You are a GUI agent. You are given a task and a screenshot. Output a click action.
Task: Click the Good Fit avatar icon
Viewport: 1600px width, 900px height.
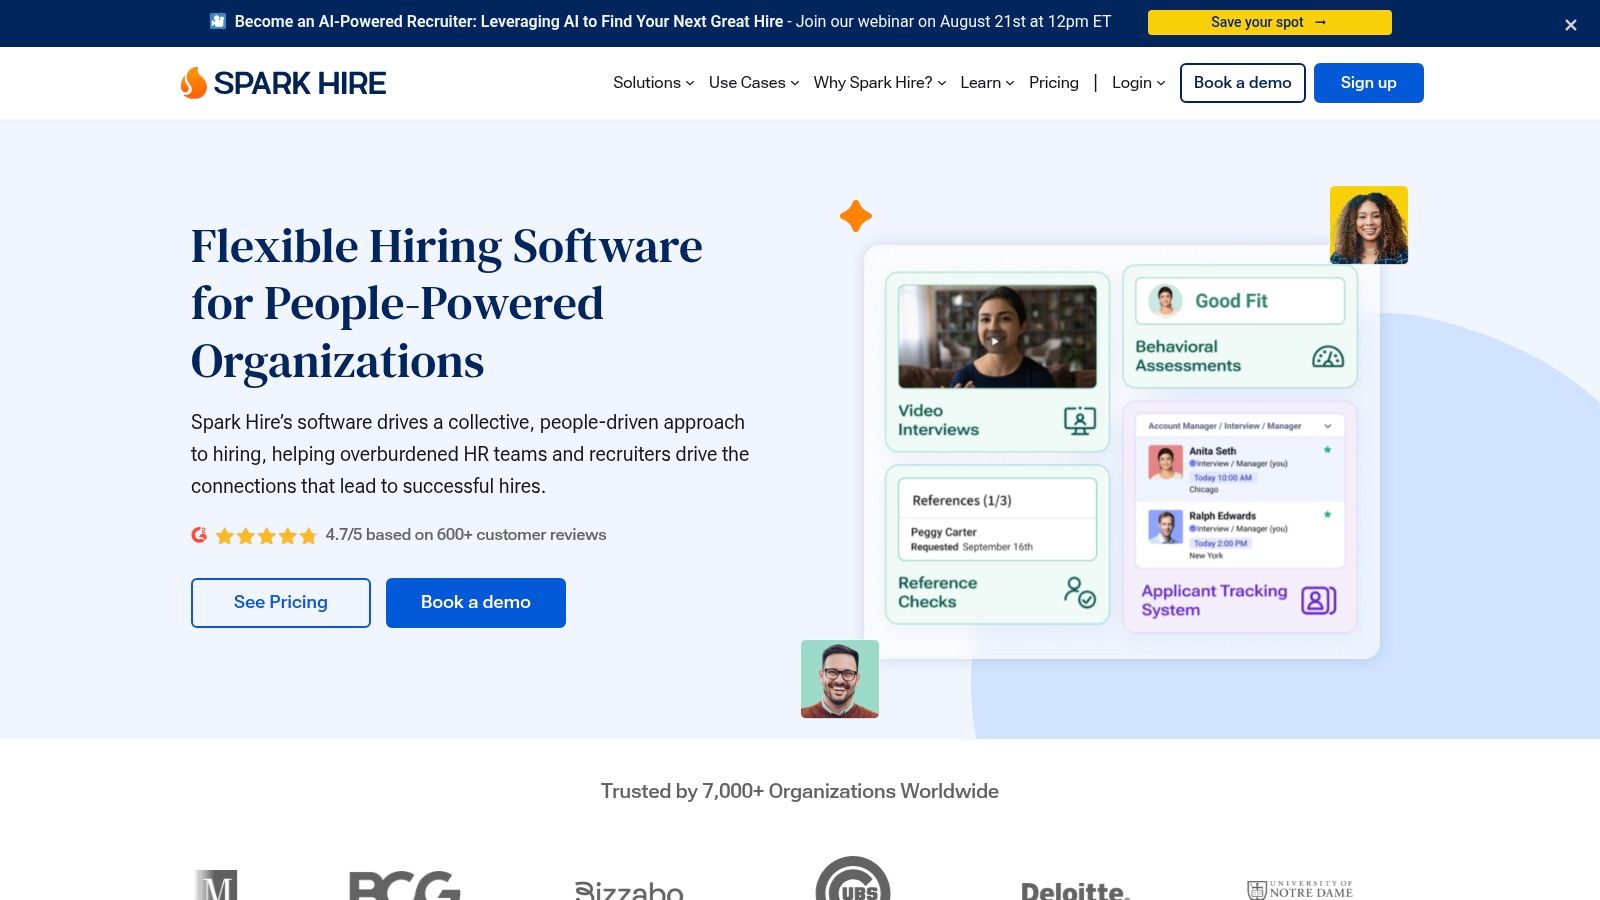click(x=1165, y=300)
